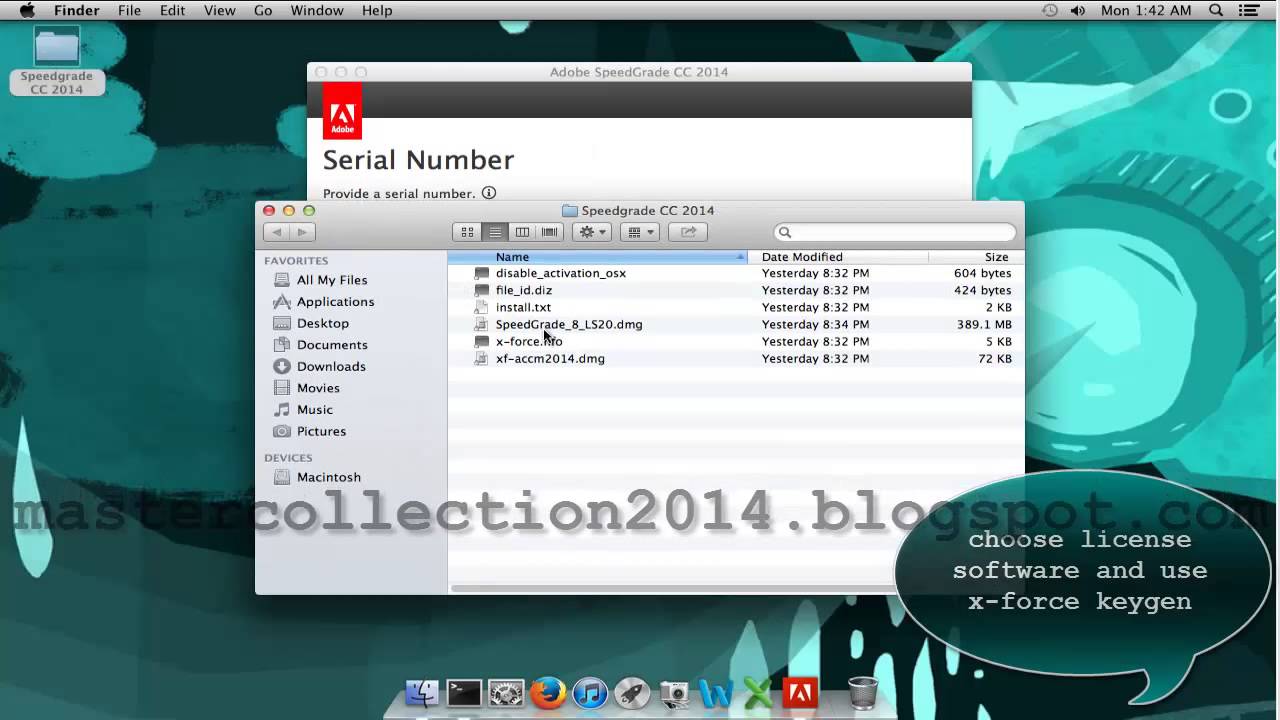
Task: Open the Finder menu in menu bar
Action: 76,10
